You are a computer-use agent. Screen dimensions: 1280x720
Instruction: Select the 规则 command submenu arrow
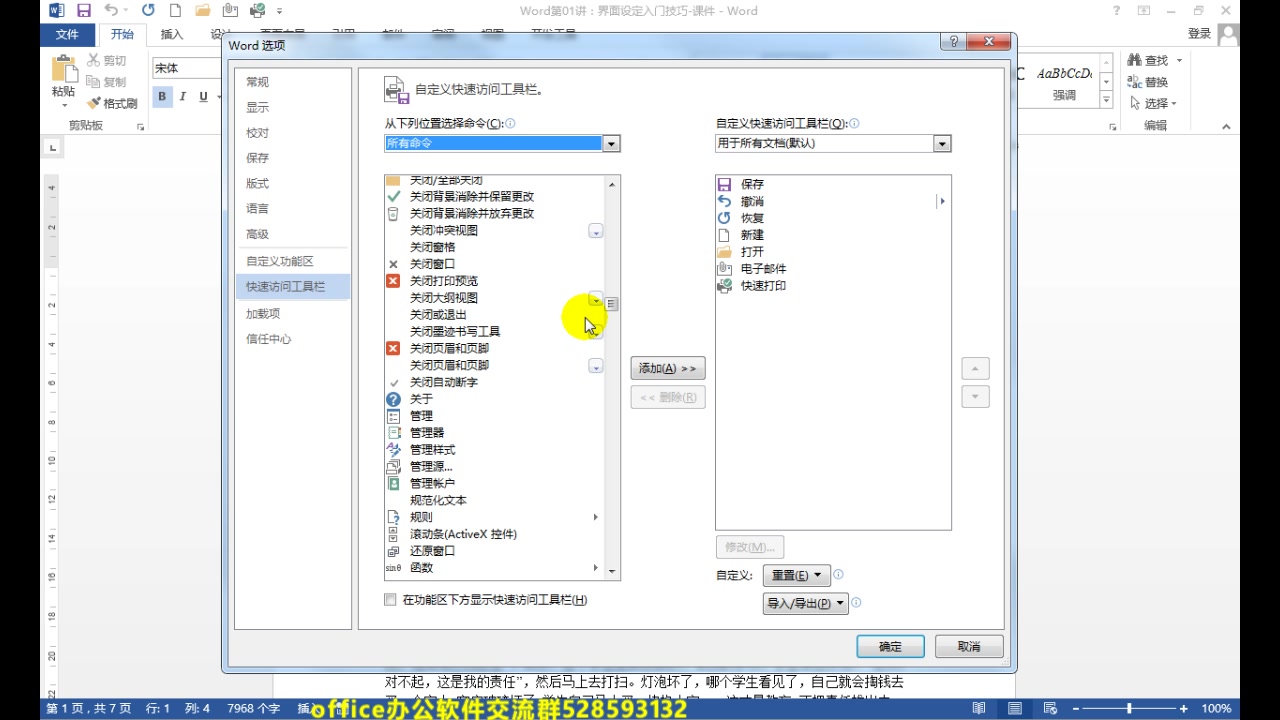coord(595,517)
